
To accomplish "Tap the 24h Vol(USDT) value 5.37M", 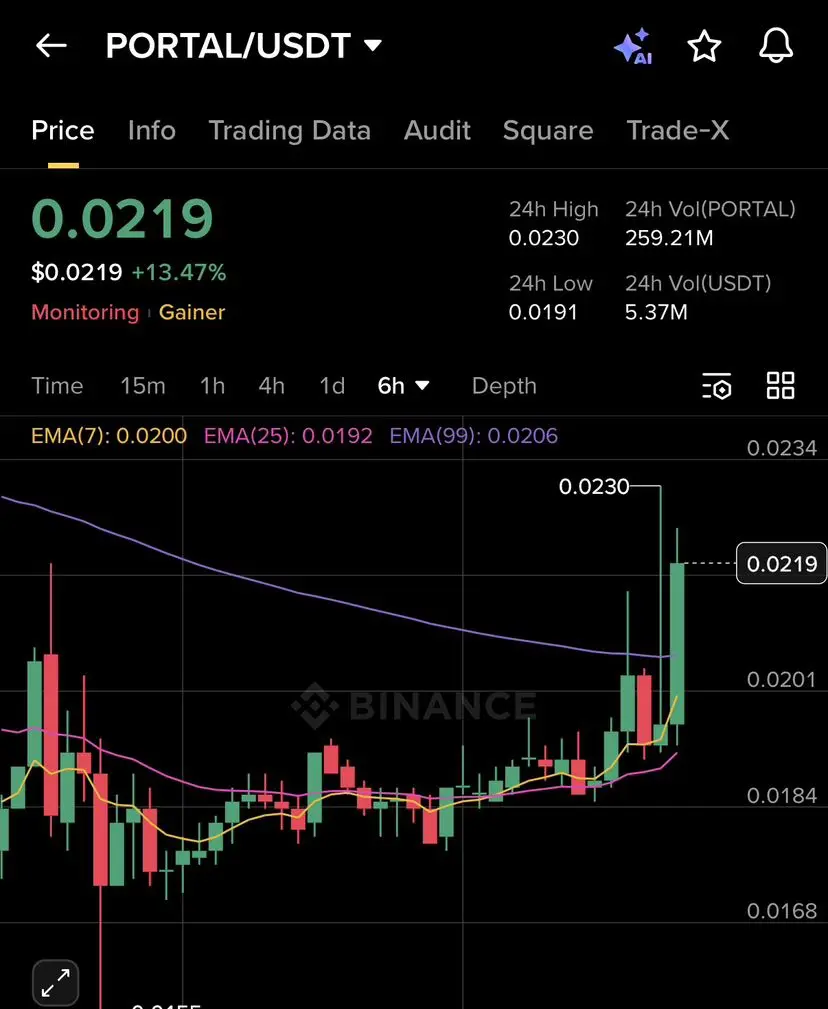I will (x=656, y=312).
